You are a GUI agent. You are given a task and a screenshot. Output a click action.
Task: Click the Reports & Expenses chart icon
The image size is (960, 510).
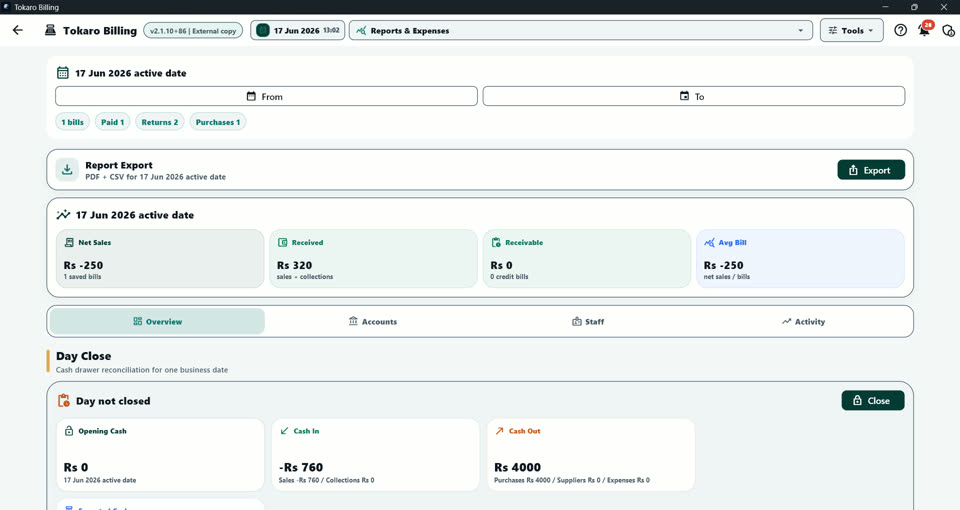tap(361, 30)
